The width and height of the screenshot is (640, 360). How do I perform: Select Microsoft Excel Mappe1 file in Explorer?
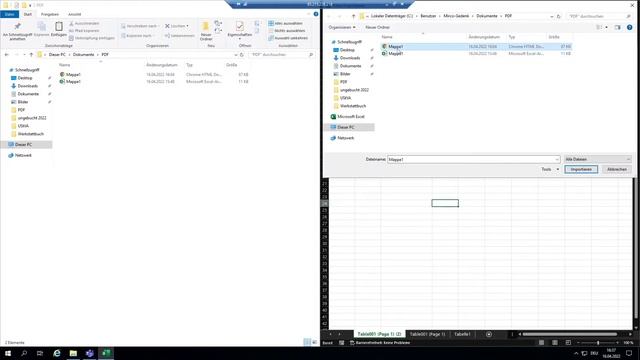point(154,82)
